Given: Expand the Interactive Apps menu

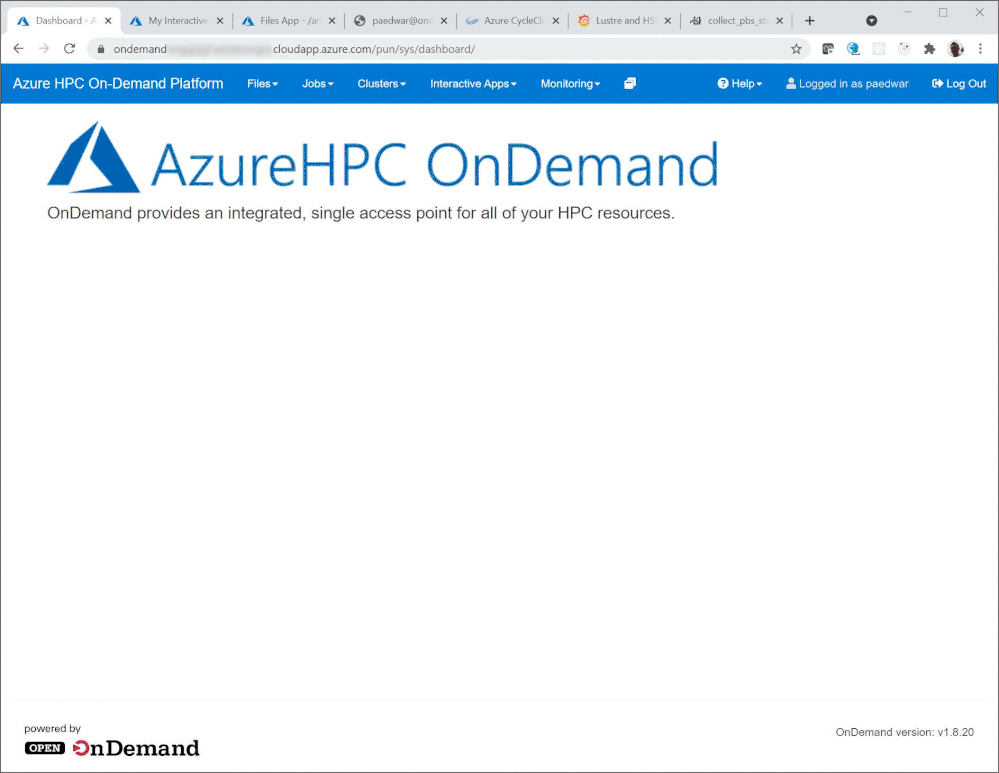Looking at the screenshot, I should [x=473, y=83].
